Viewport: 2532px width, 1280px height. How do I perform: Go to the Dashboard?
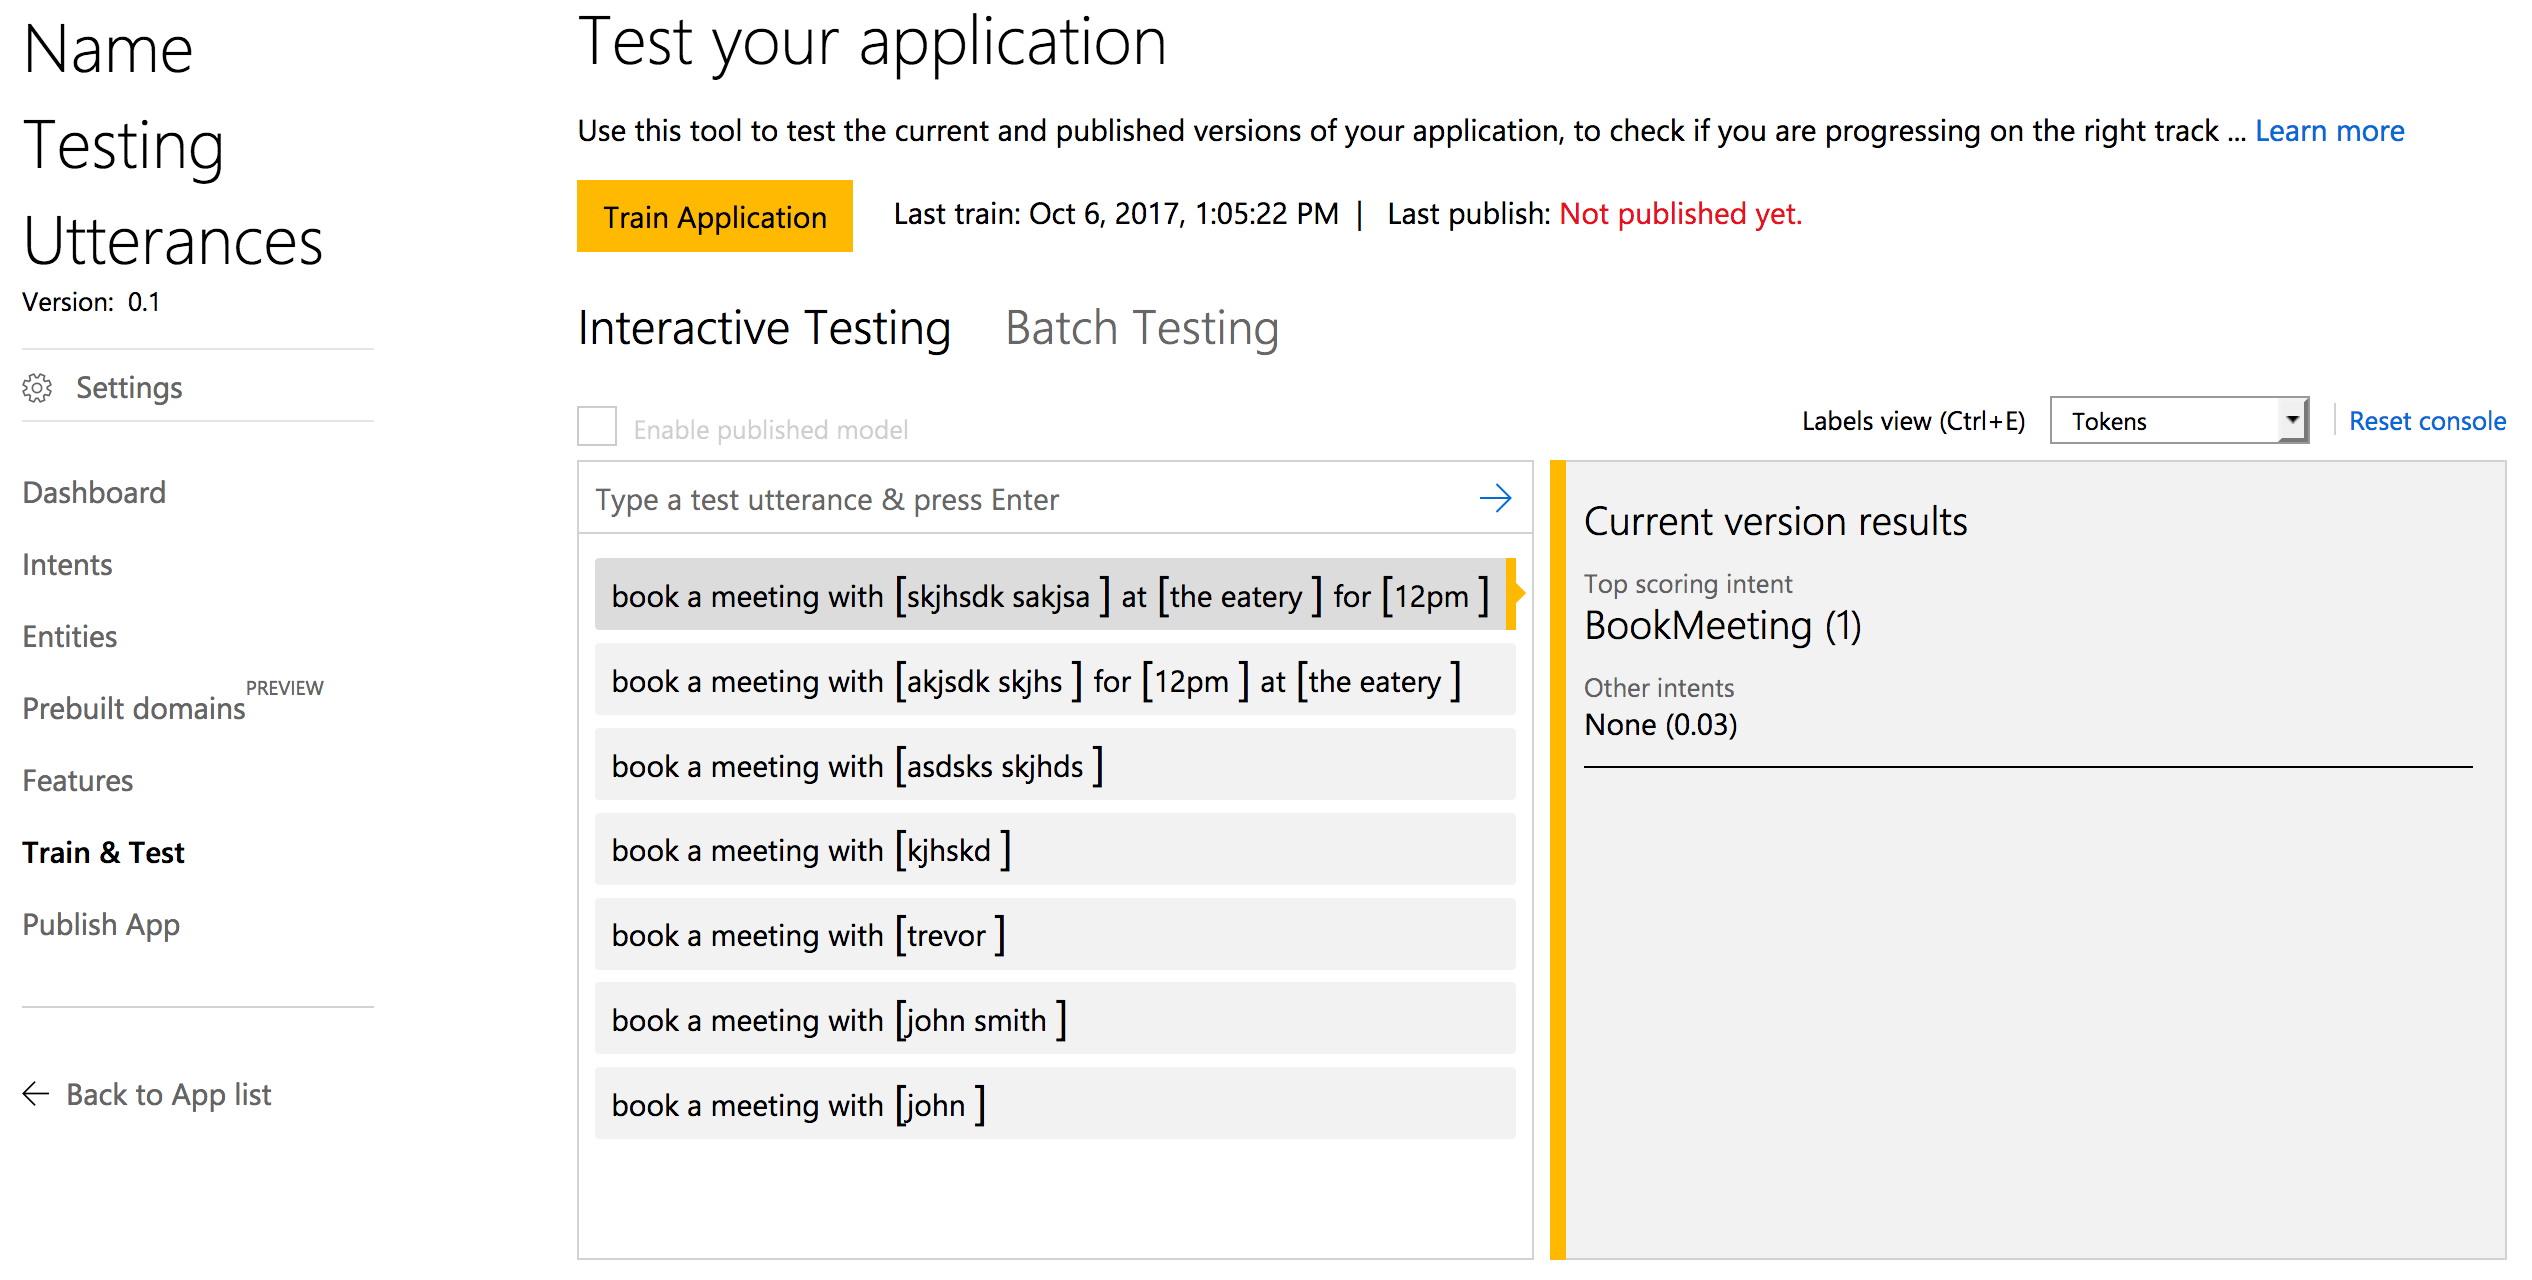click(93, 492)
